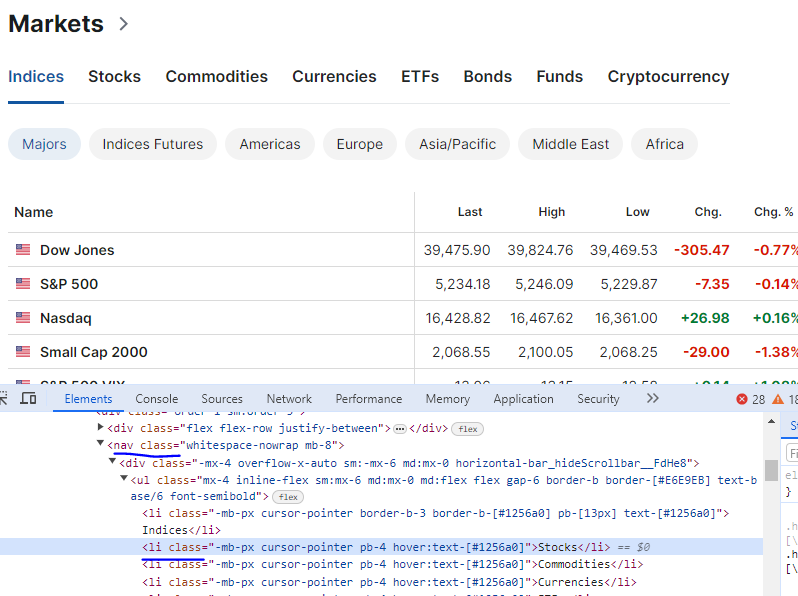Choose the Americas filter pill
Image resolution: width=798 pixels, height=596 pixels.
point(270,144)
